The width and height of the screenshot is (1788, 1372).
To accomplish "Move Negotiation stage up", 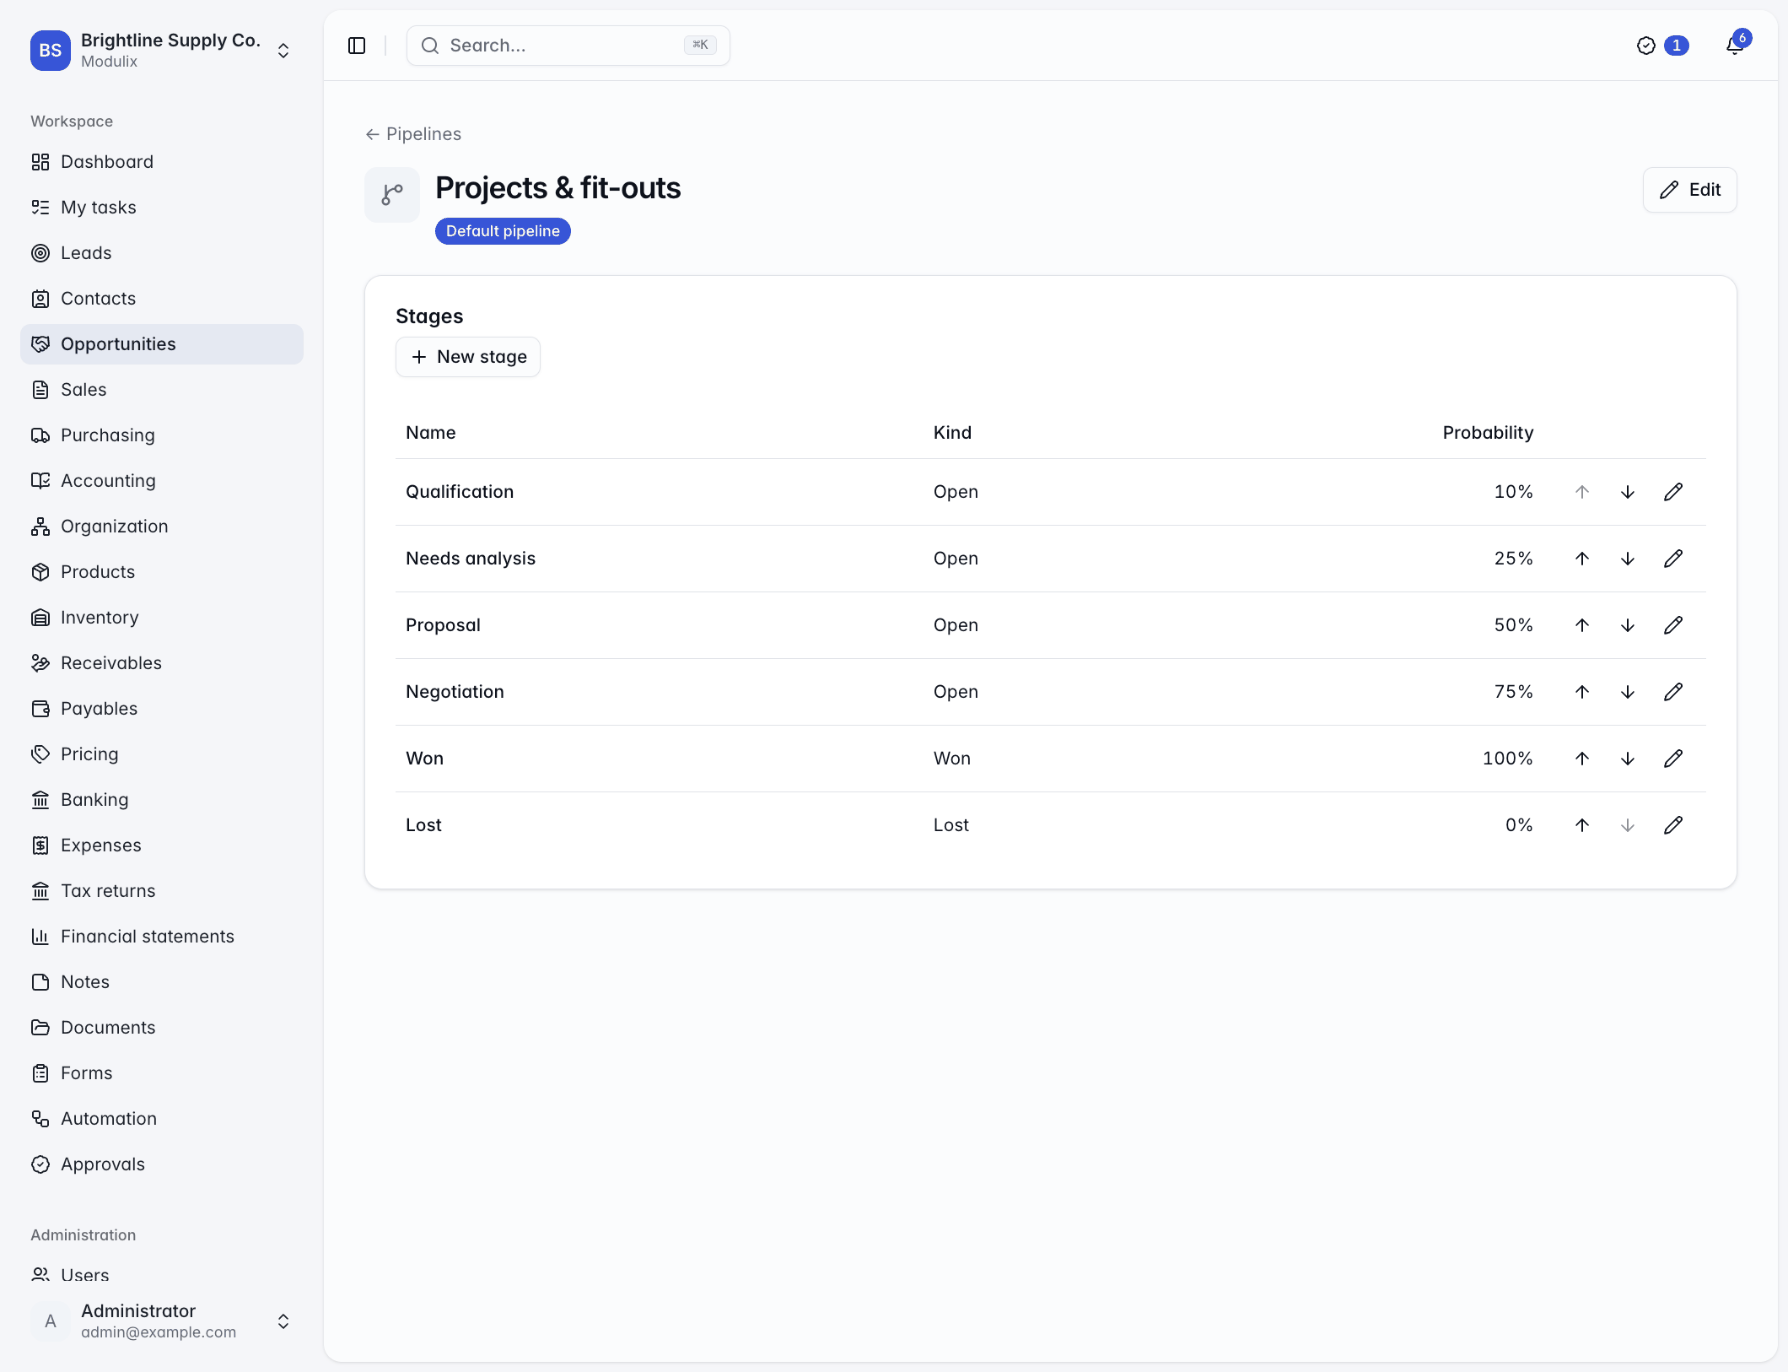I will point(1582,692).
